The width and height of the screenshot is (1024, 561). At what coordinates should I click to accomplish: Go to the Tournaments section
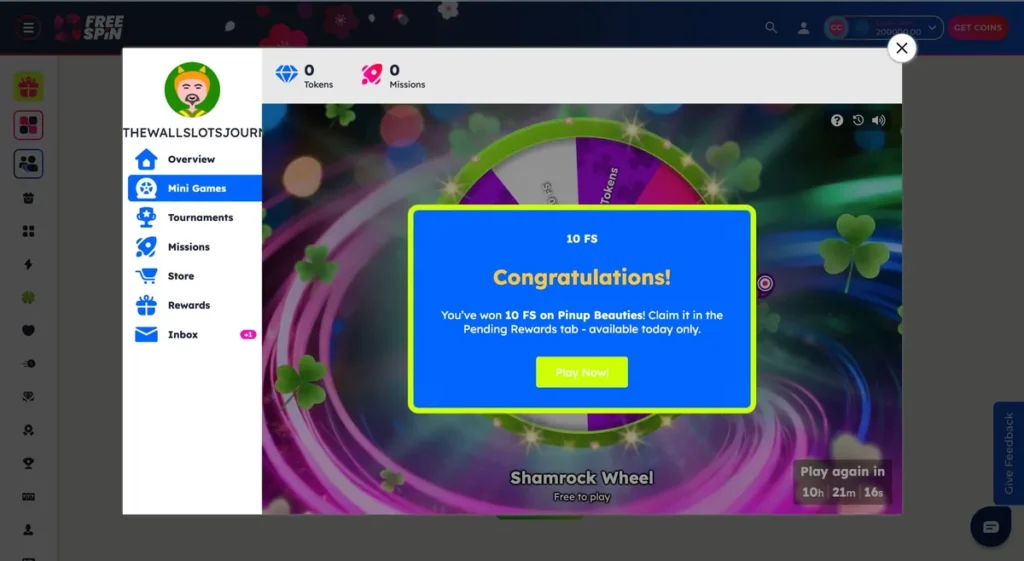point(199,217)
